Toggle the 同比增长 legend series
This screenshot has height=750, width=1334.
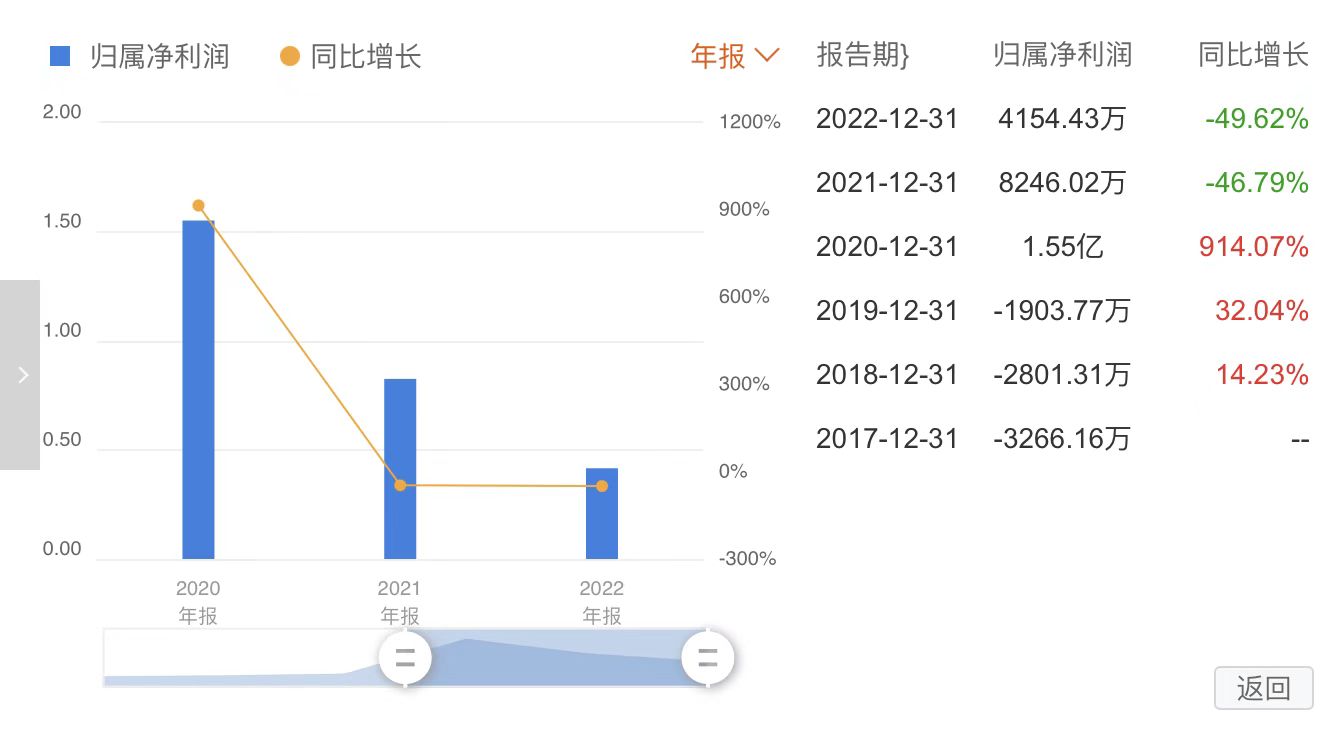[x=351, y=56]
